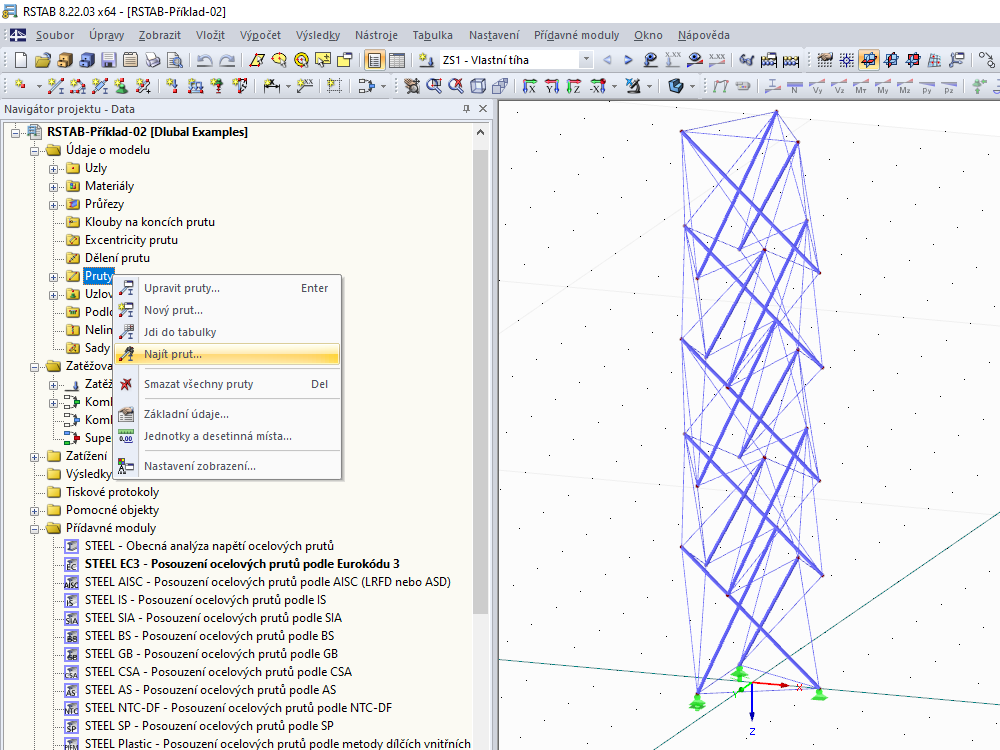
Task: Click view in Z direction icon
Action: tap(573, 85)
